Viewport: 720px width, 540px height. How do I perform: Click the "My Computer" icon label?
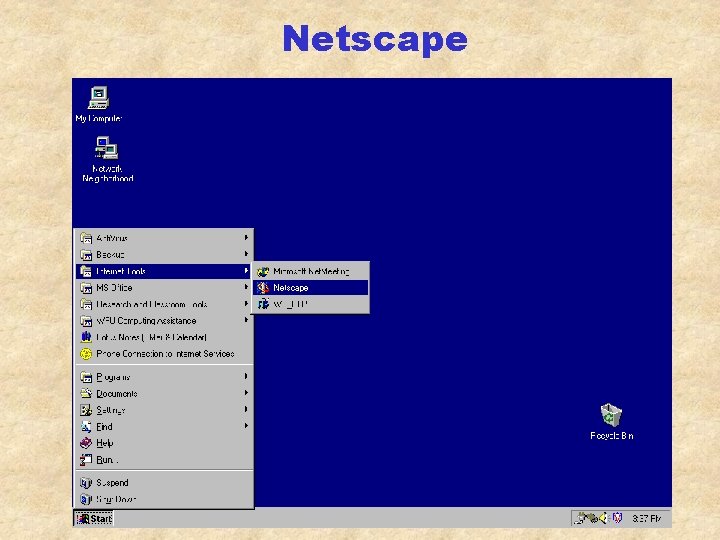tap(99, 118)
